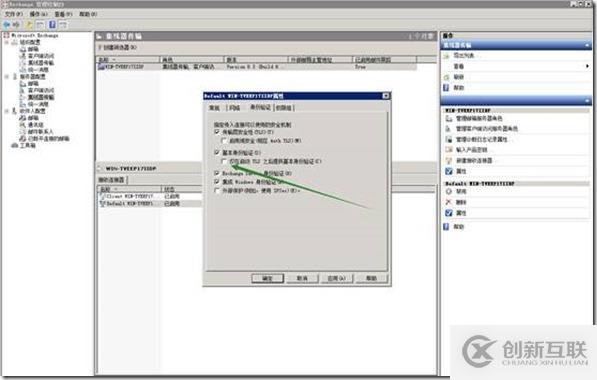
Task: Open Help from the blue toolbar icon
Action: tap(52, 25)
